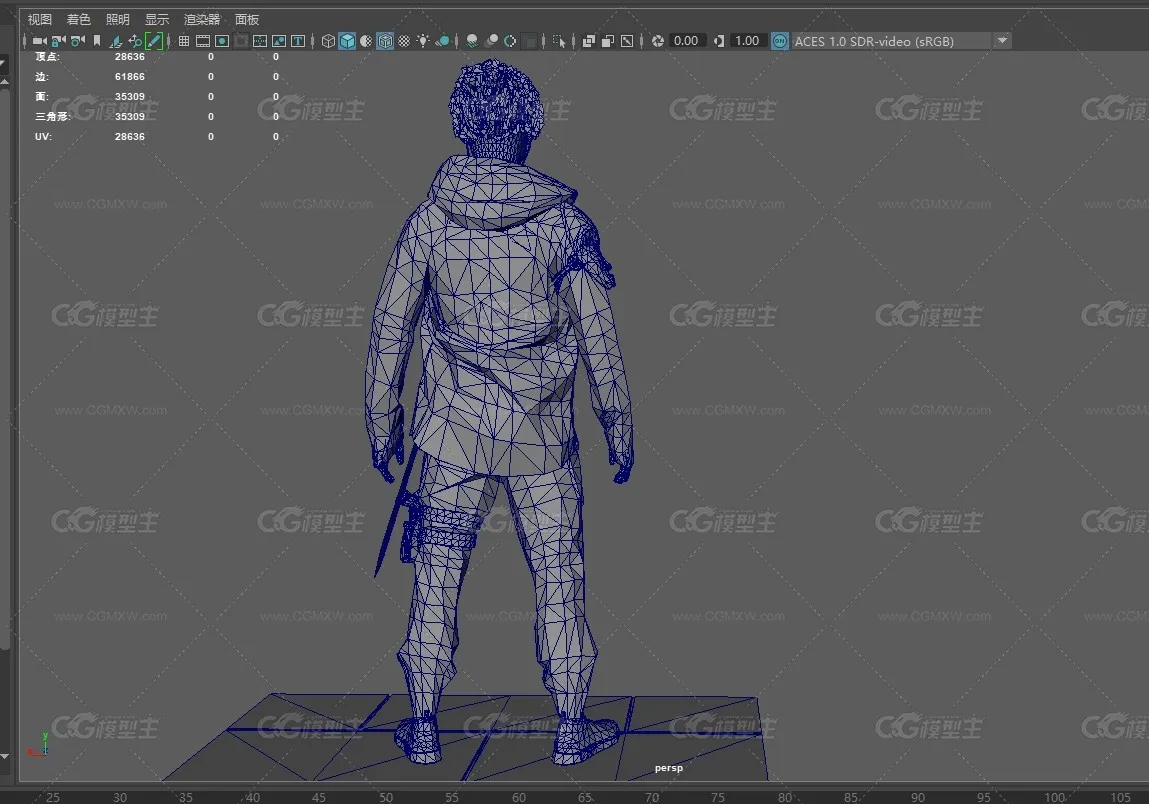Click the edge count value 61866
The height and width of the screenshot is (804, 1149).
130,76
